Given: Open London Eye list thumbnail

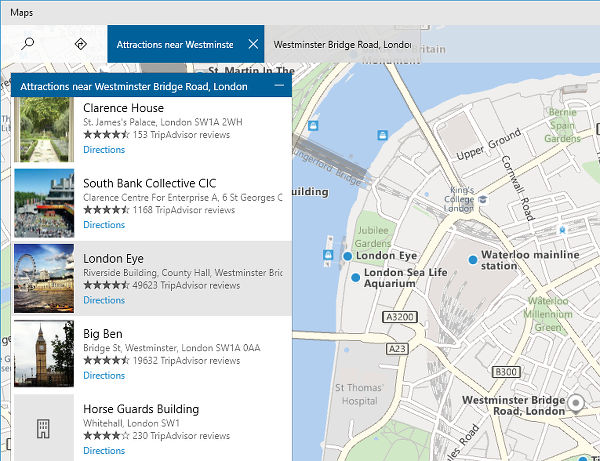Looking at the screenshot, I should [44, 279].
